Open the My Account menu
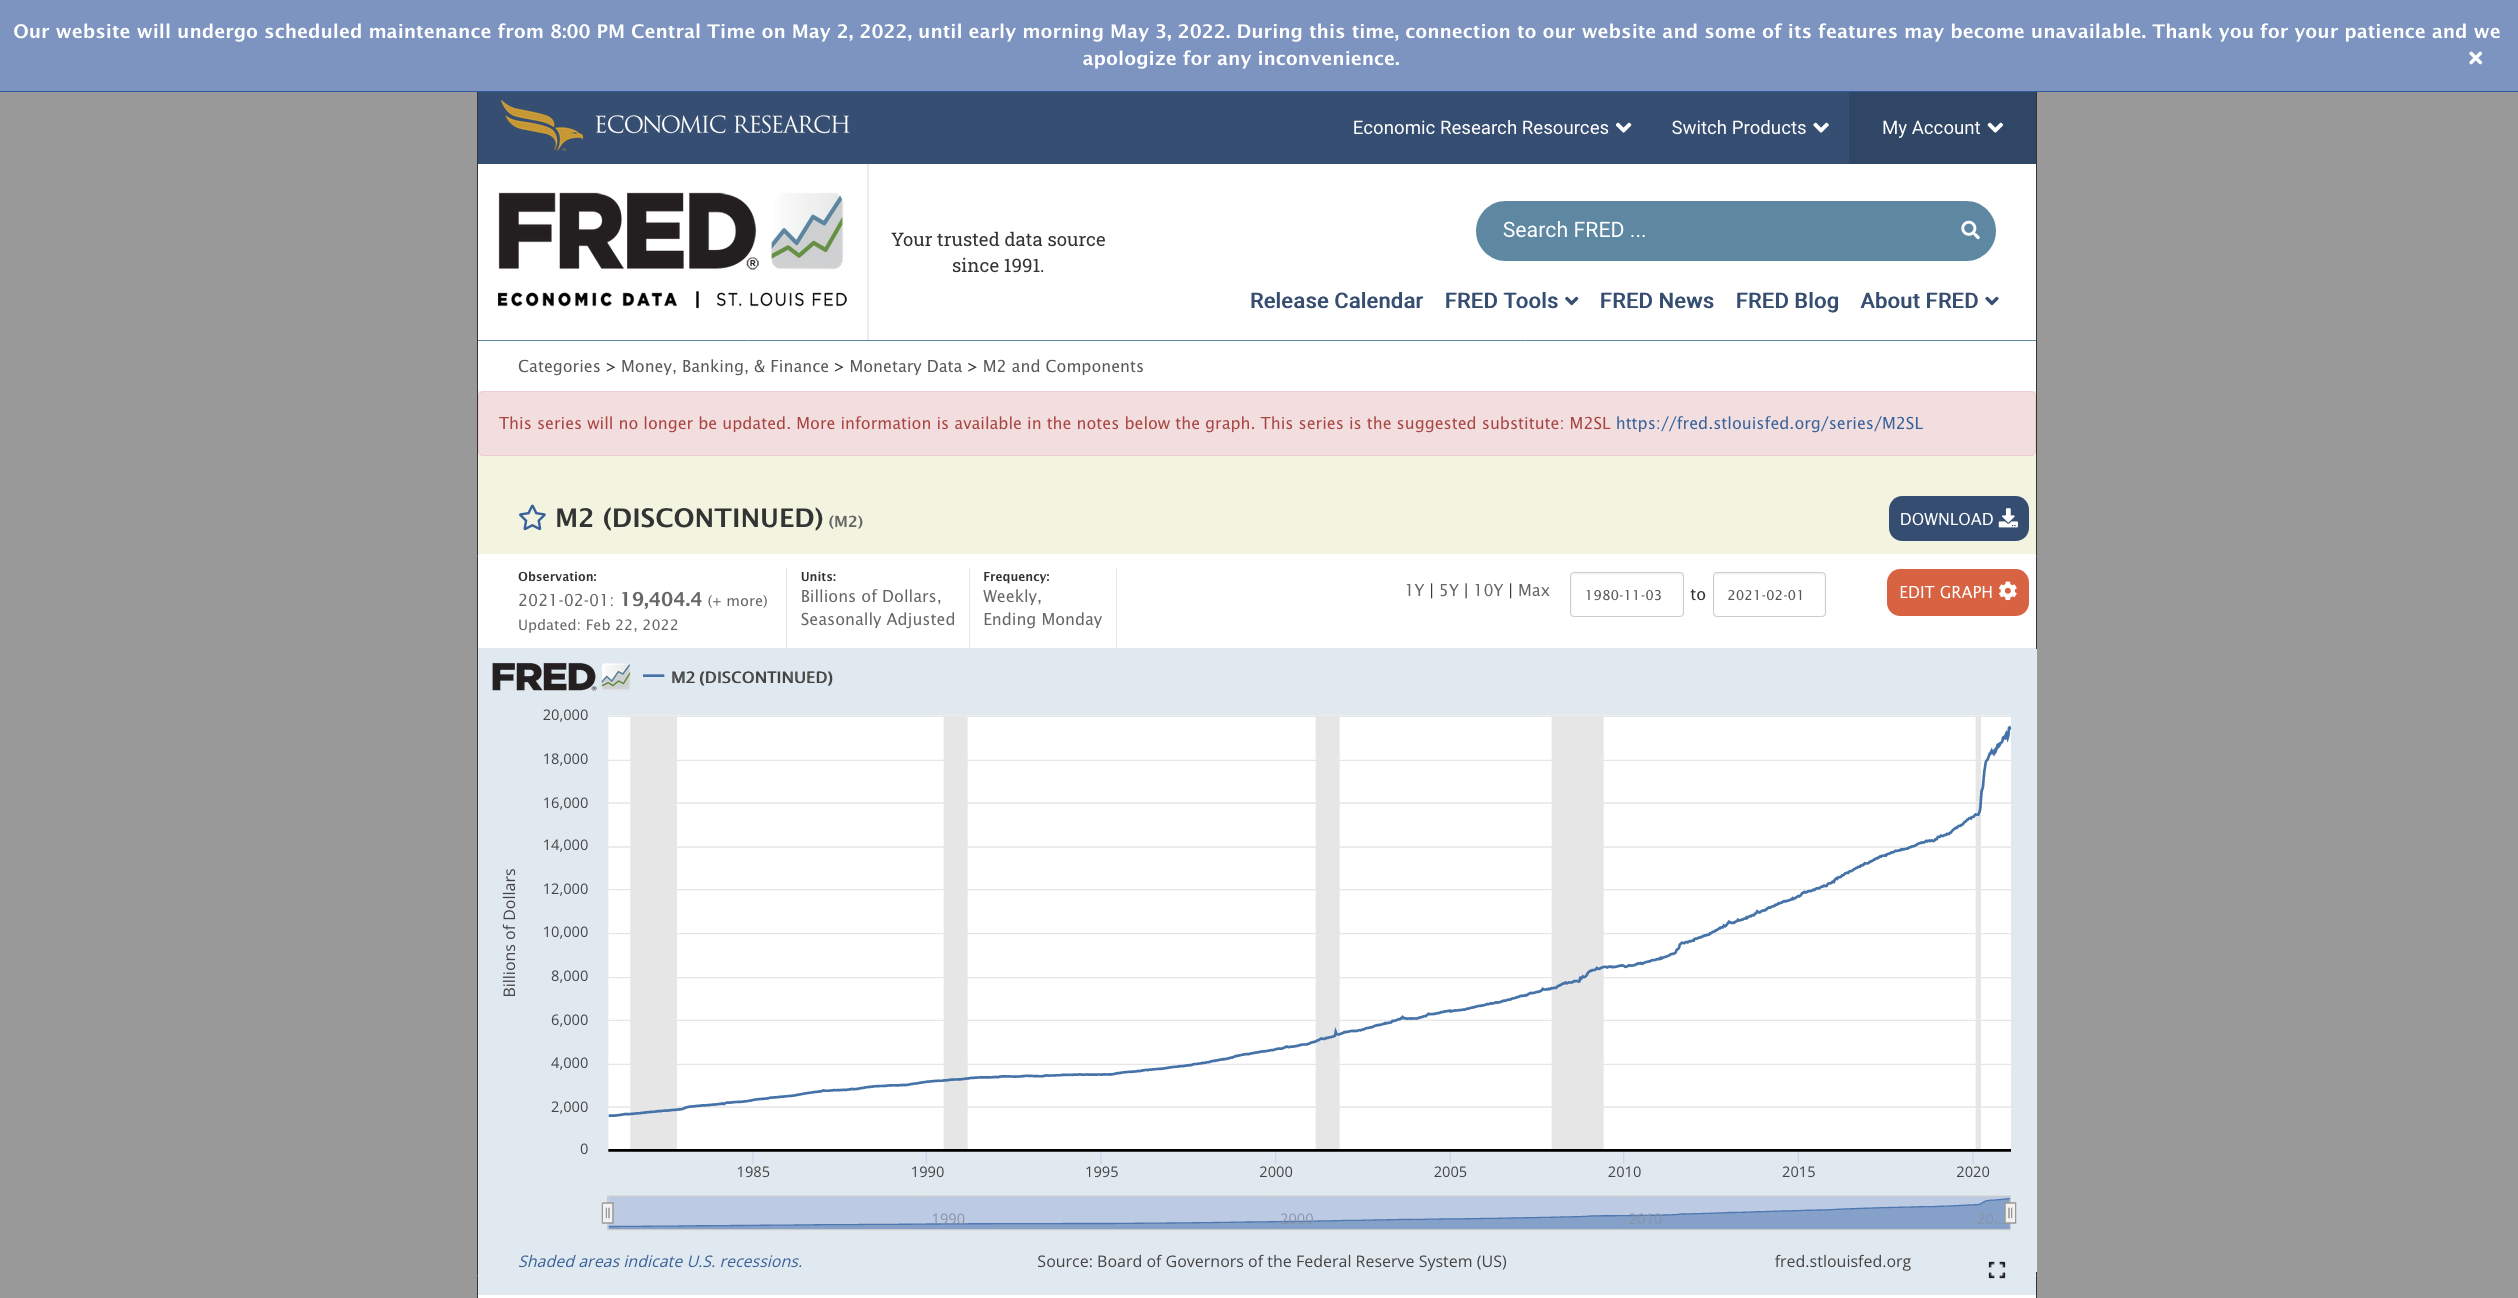 (1941, 128)
